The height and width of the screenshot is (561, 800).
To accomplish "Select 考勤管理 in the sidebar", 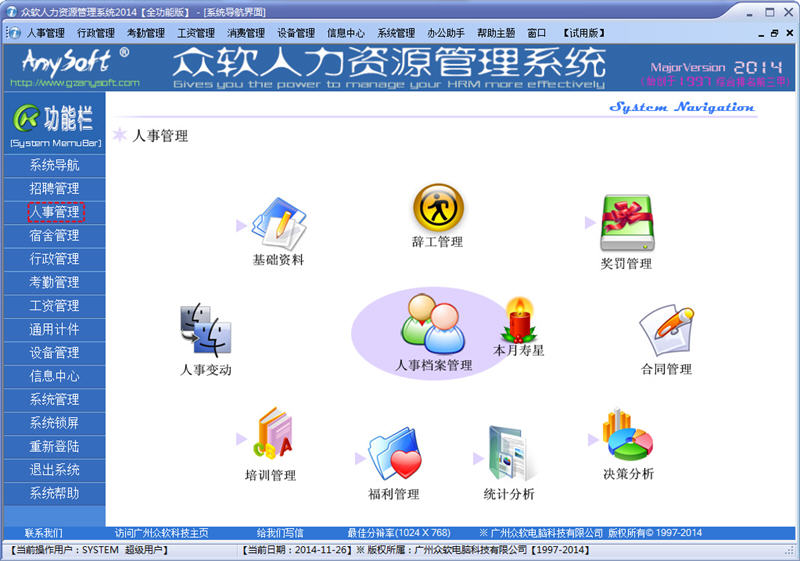I will pos(54,283).
